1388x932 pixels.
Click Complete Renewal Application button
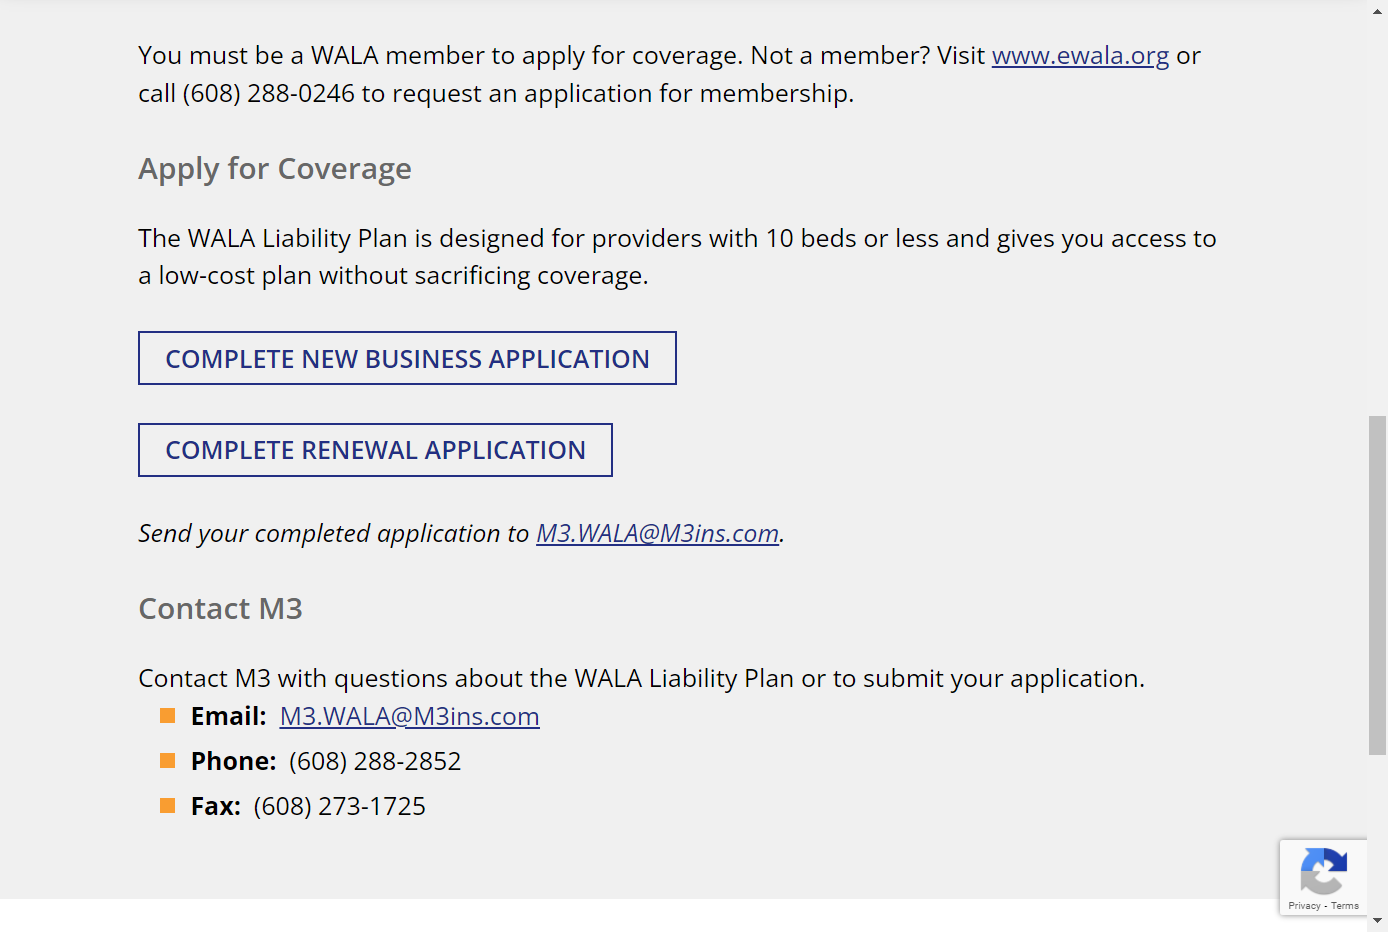click(375, 450)
